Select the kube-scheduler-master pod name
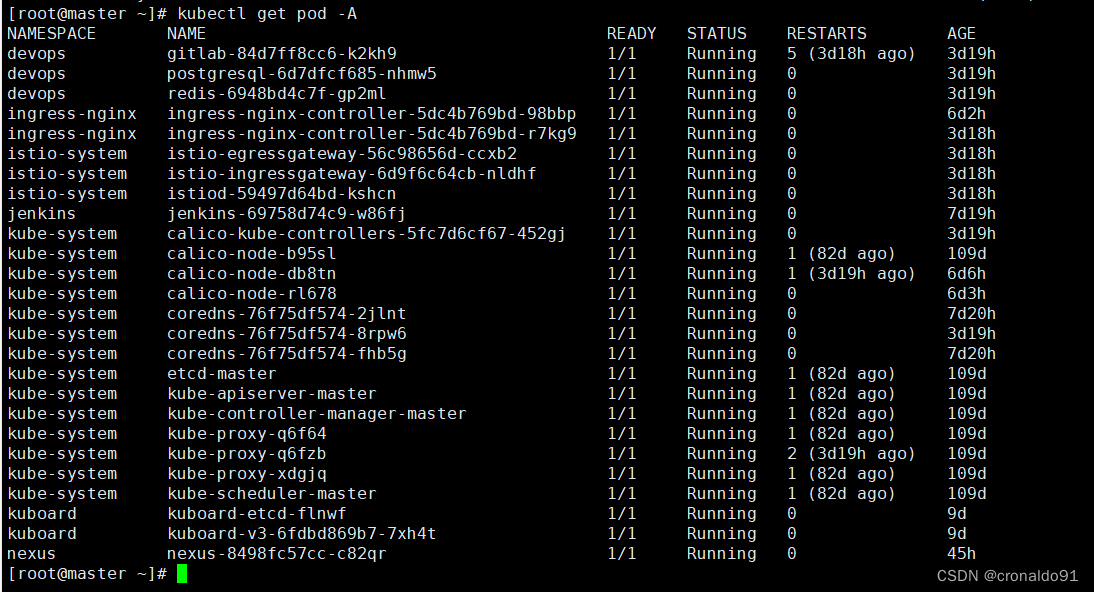1094x592 pixels. [x=271, y=494]
